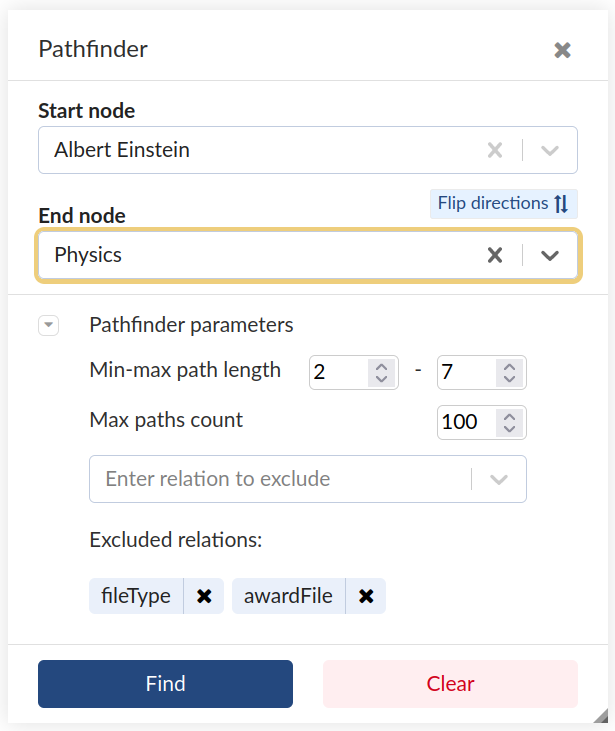Collapse the Pathfinder parameters section
The image size is (615, 731).
tap(49, 325)
